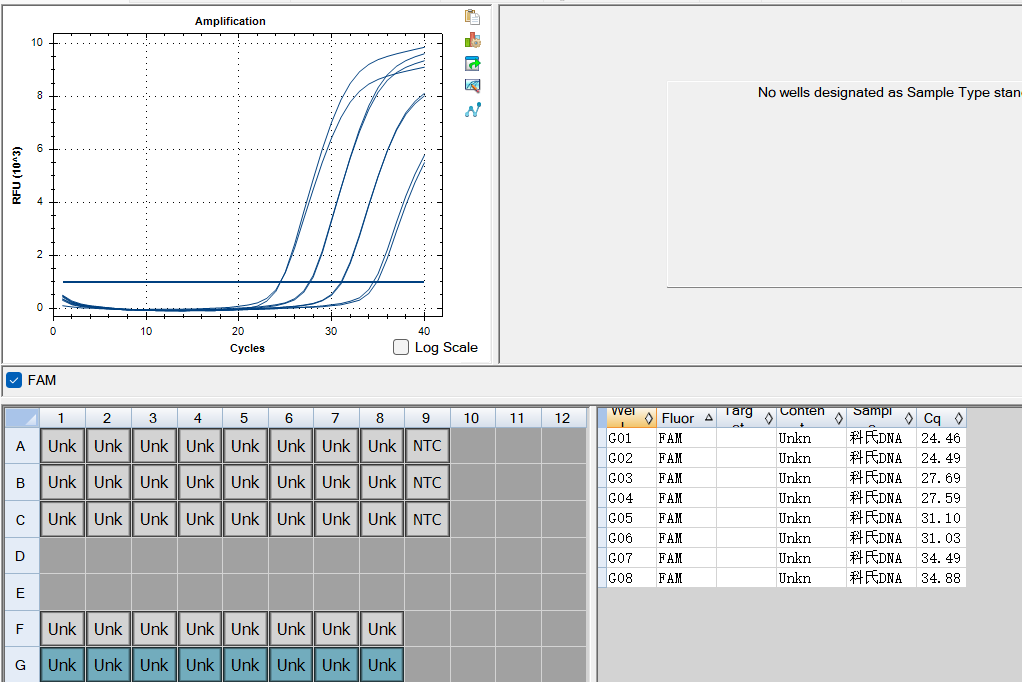Image resolution: width=1022 pixels, height=682 pixels.
Task: Enable the Log Scale checkbox
Action: (x=401, y=347)
